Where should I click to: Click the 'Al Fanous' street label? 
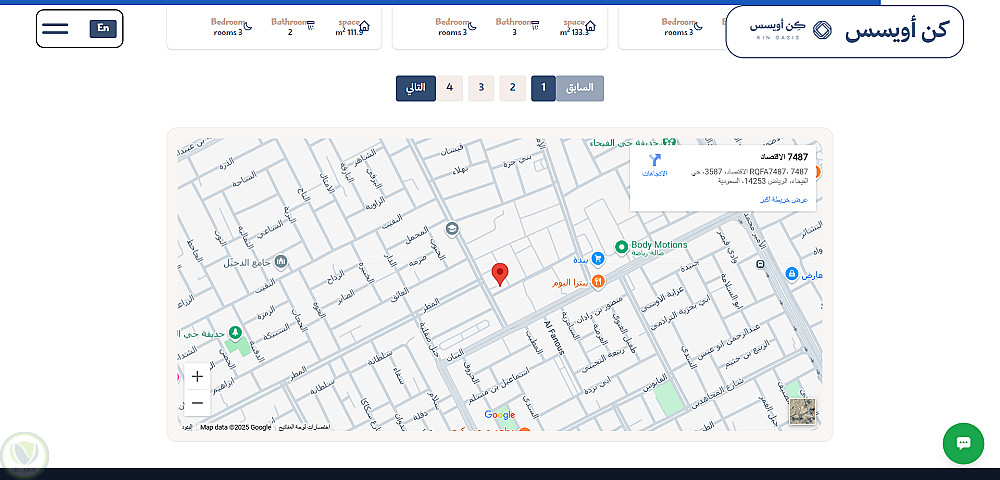(552, 337)
